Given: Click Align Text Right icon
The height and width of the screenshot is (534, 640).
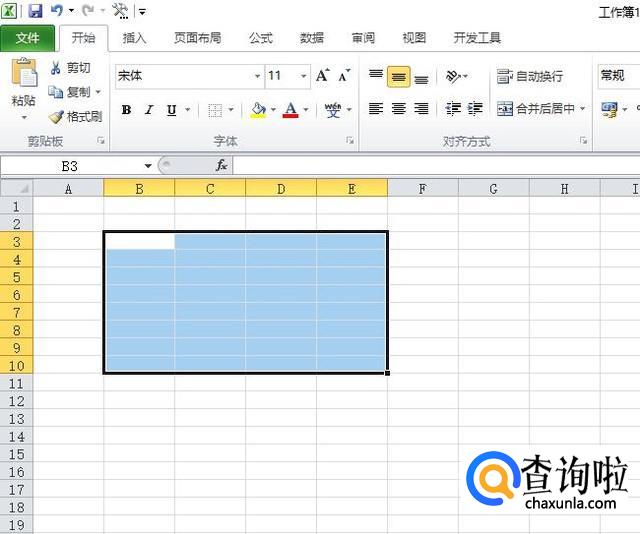Looking at the screenshot, I should point(421,109).
